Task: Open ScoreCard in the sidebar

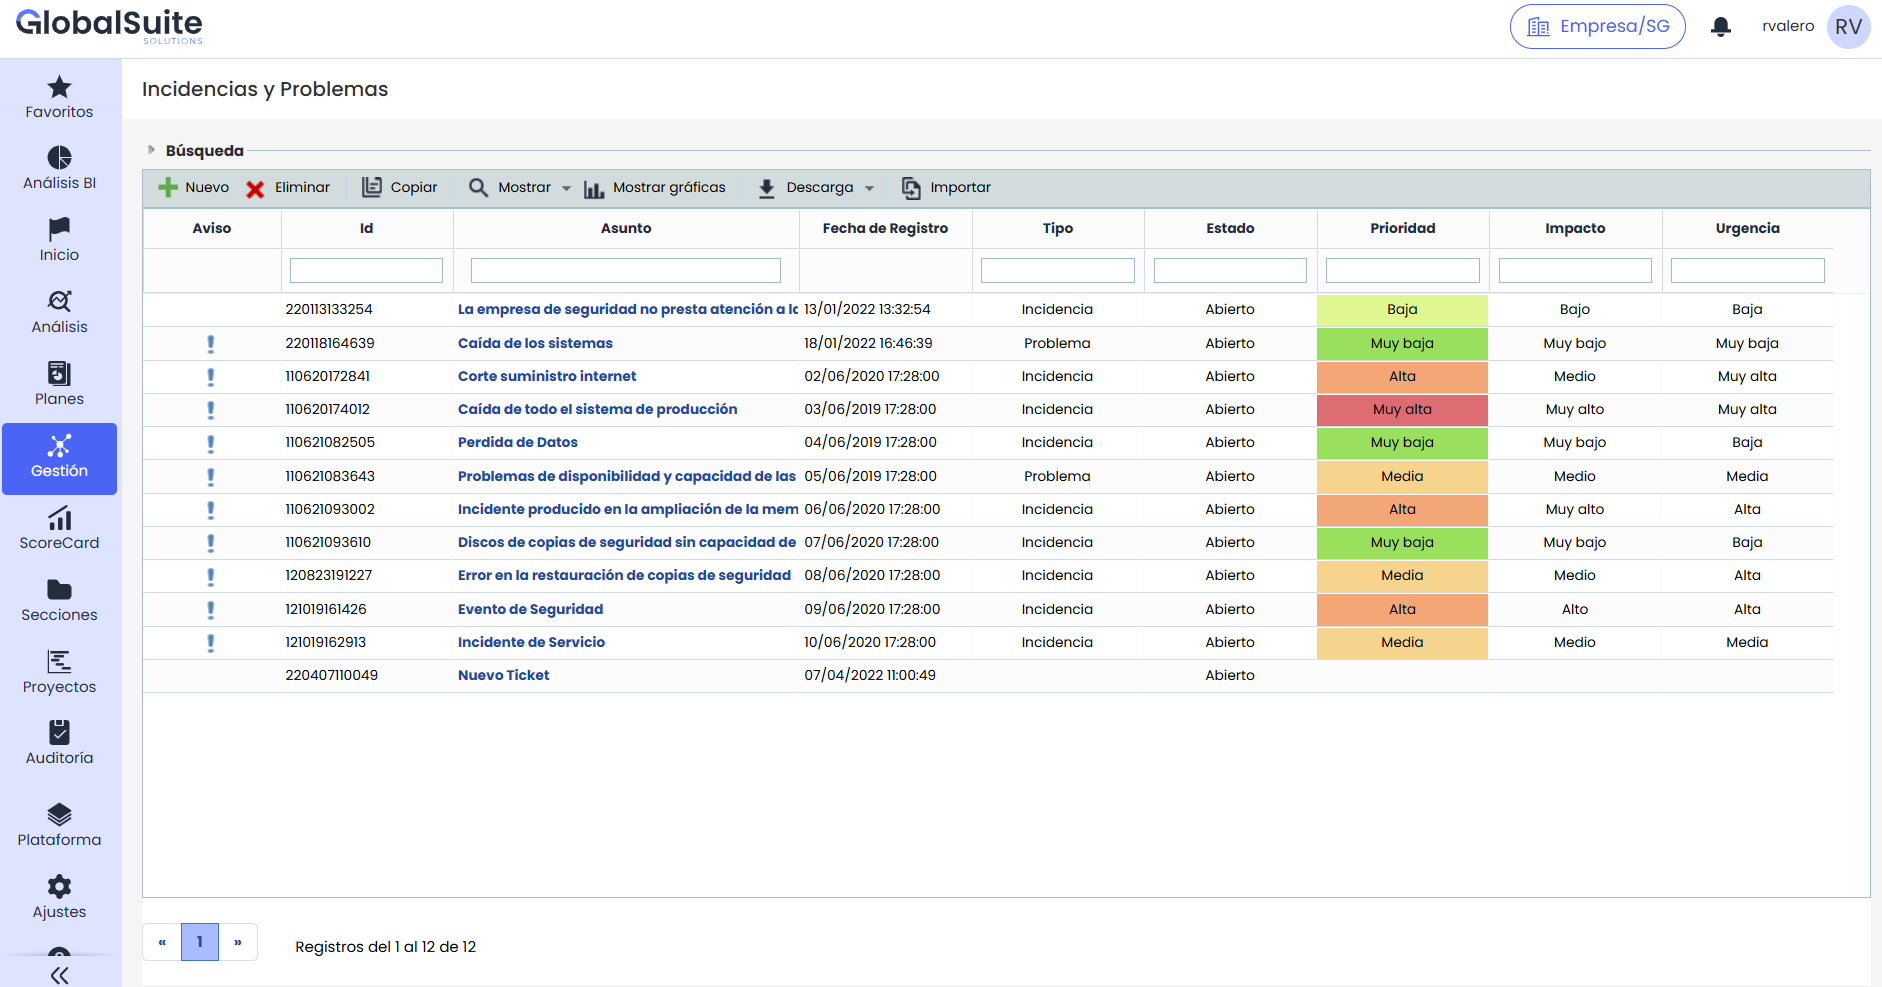Action: [x=59, y=529]
